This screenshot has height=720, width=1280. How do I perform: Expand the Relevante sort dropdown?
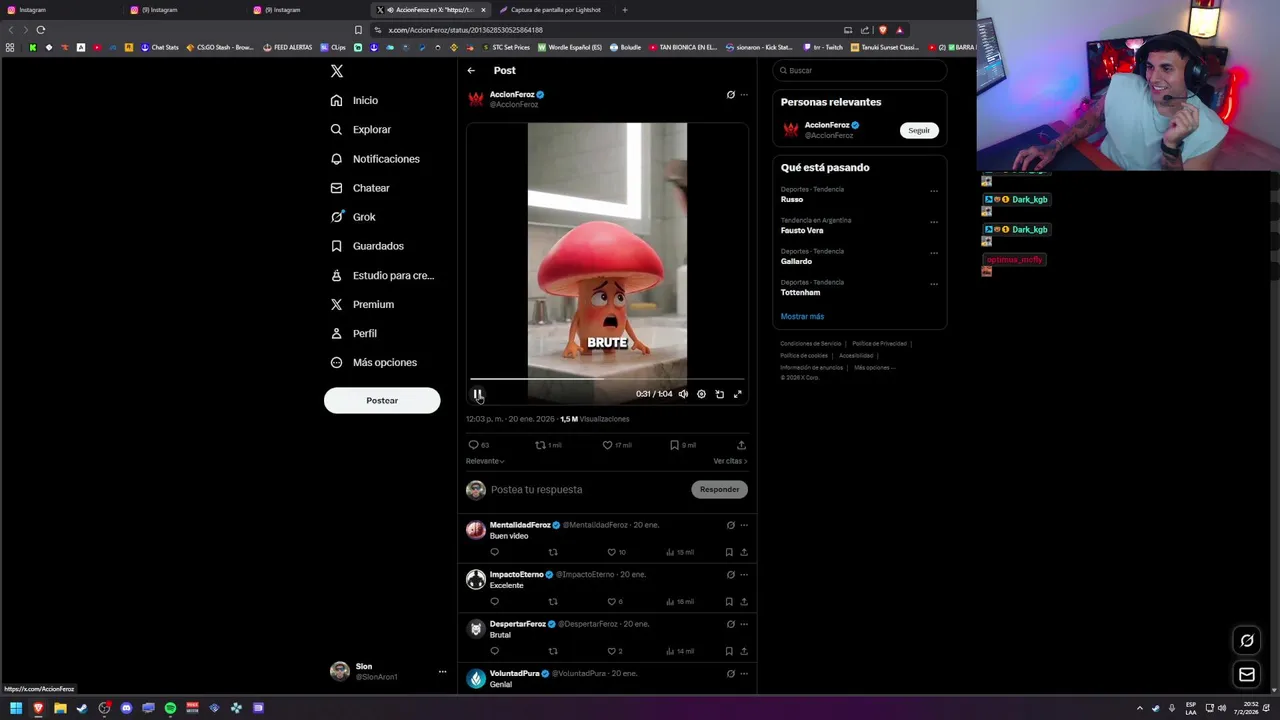(485, 461)
